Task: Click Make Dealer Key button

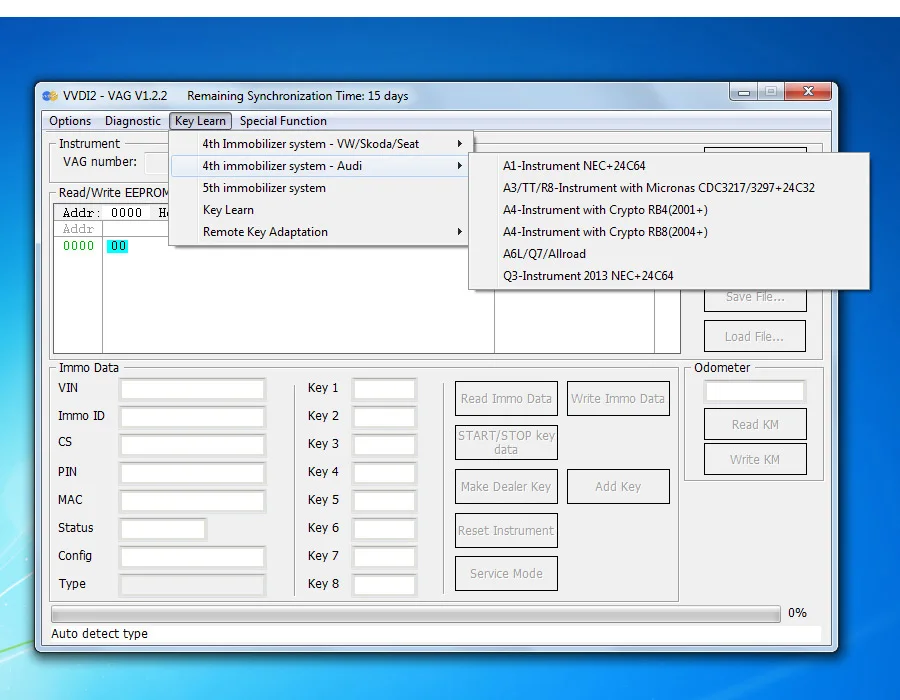Action: tap(506, 487)
